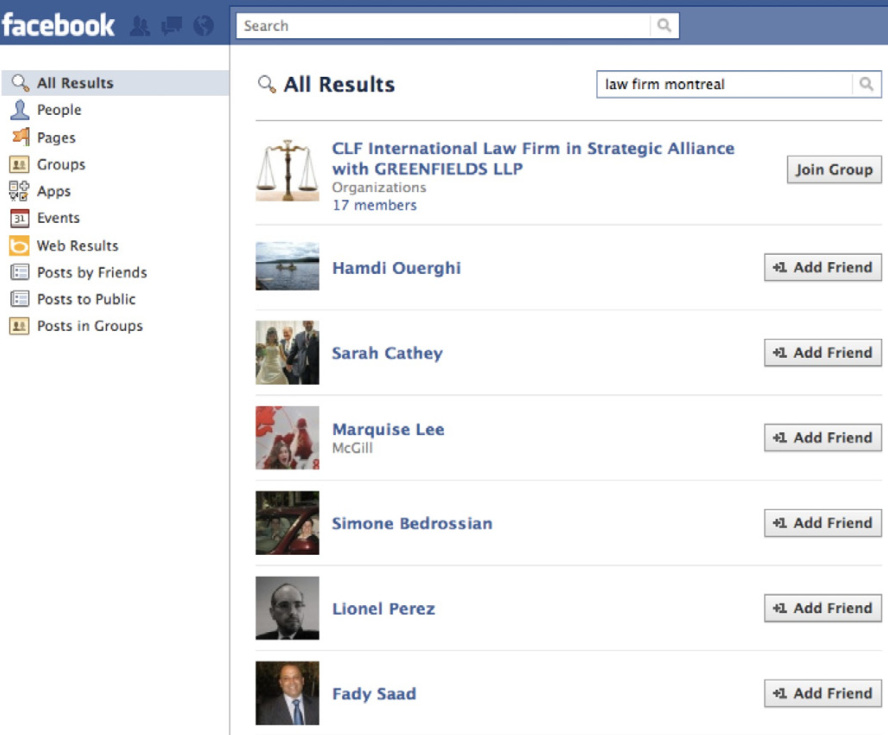Click the Facebook logo
This screenshot has width=888, height=735.
pyautogui.click(x=58, y=25)
